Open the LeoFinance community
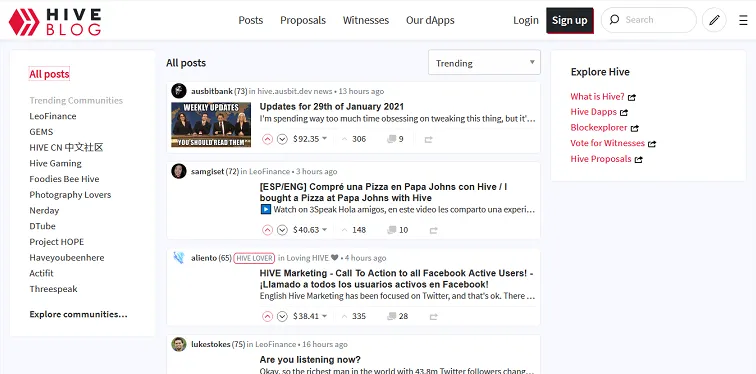This screenshot has height=374, width=756. coord(53,116)
